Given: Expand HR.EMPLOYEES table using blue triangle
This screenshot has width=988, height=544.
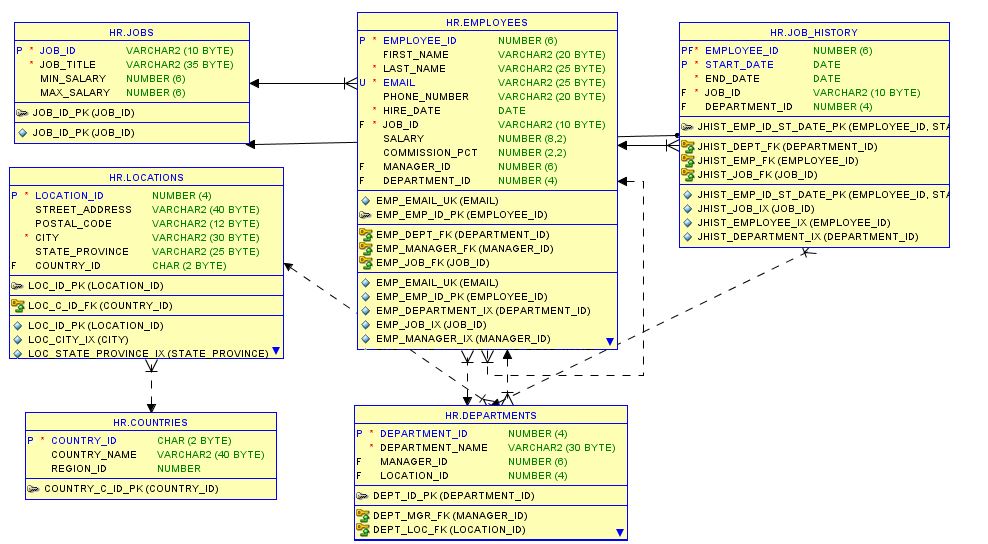Looking at the screenshot, I should click(609, 342).
